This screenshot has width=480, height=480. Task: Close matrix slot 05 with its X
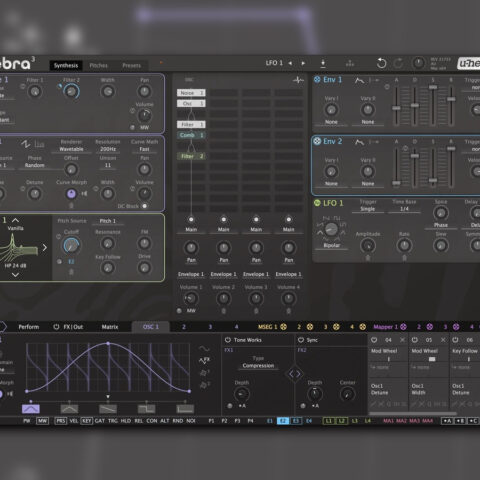click(443, 340)
